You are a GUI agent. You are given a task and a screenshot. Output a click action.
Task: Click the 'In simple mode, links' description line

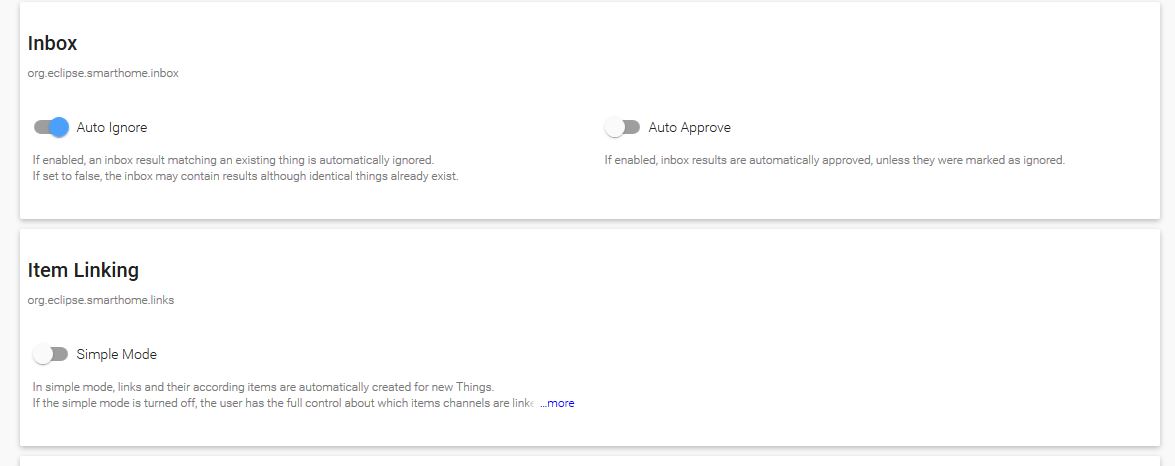tap(263, 387)
